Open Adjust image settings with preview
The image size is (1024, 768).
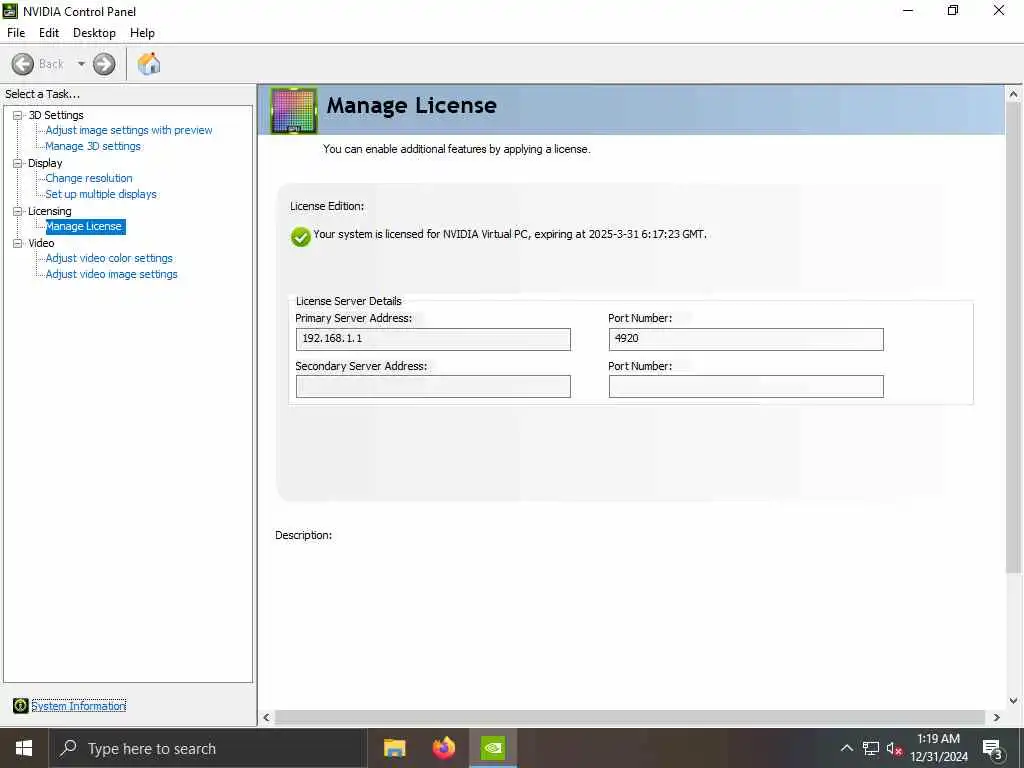[x=129, y=130]
